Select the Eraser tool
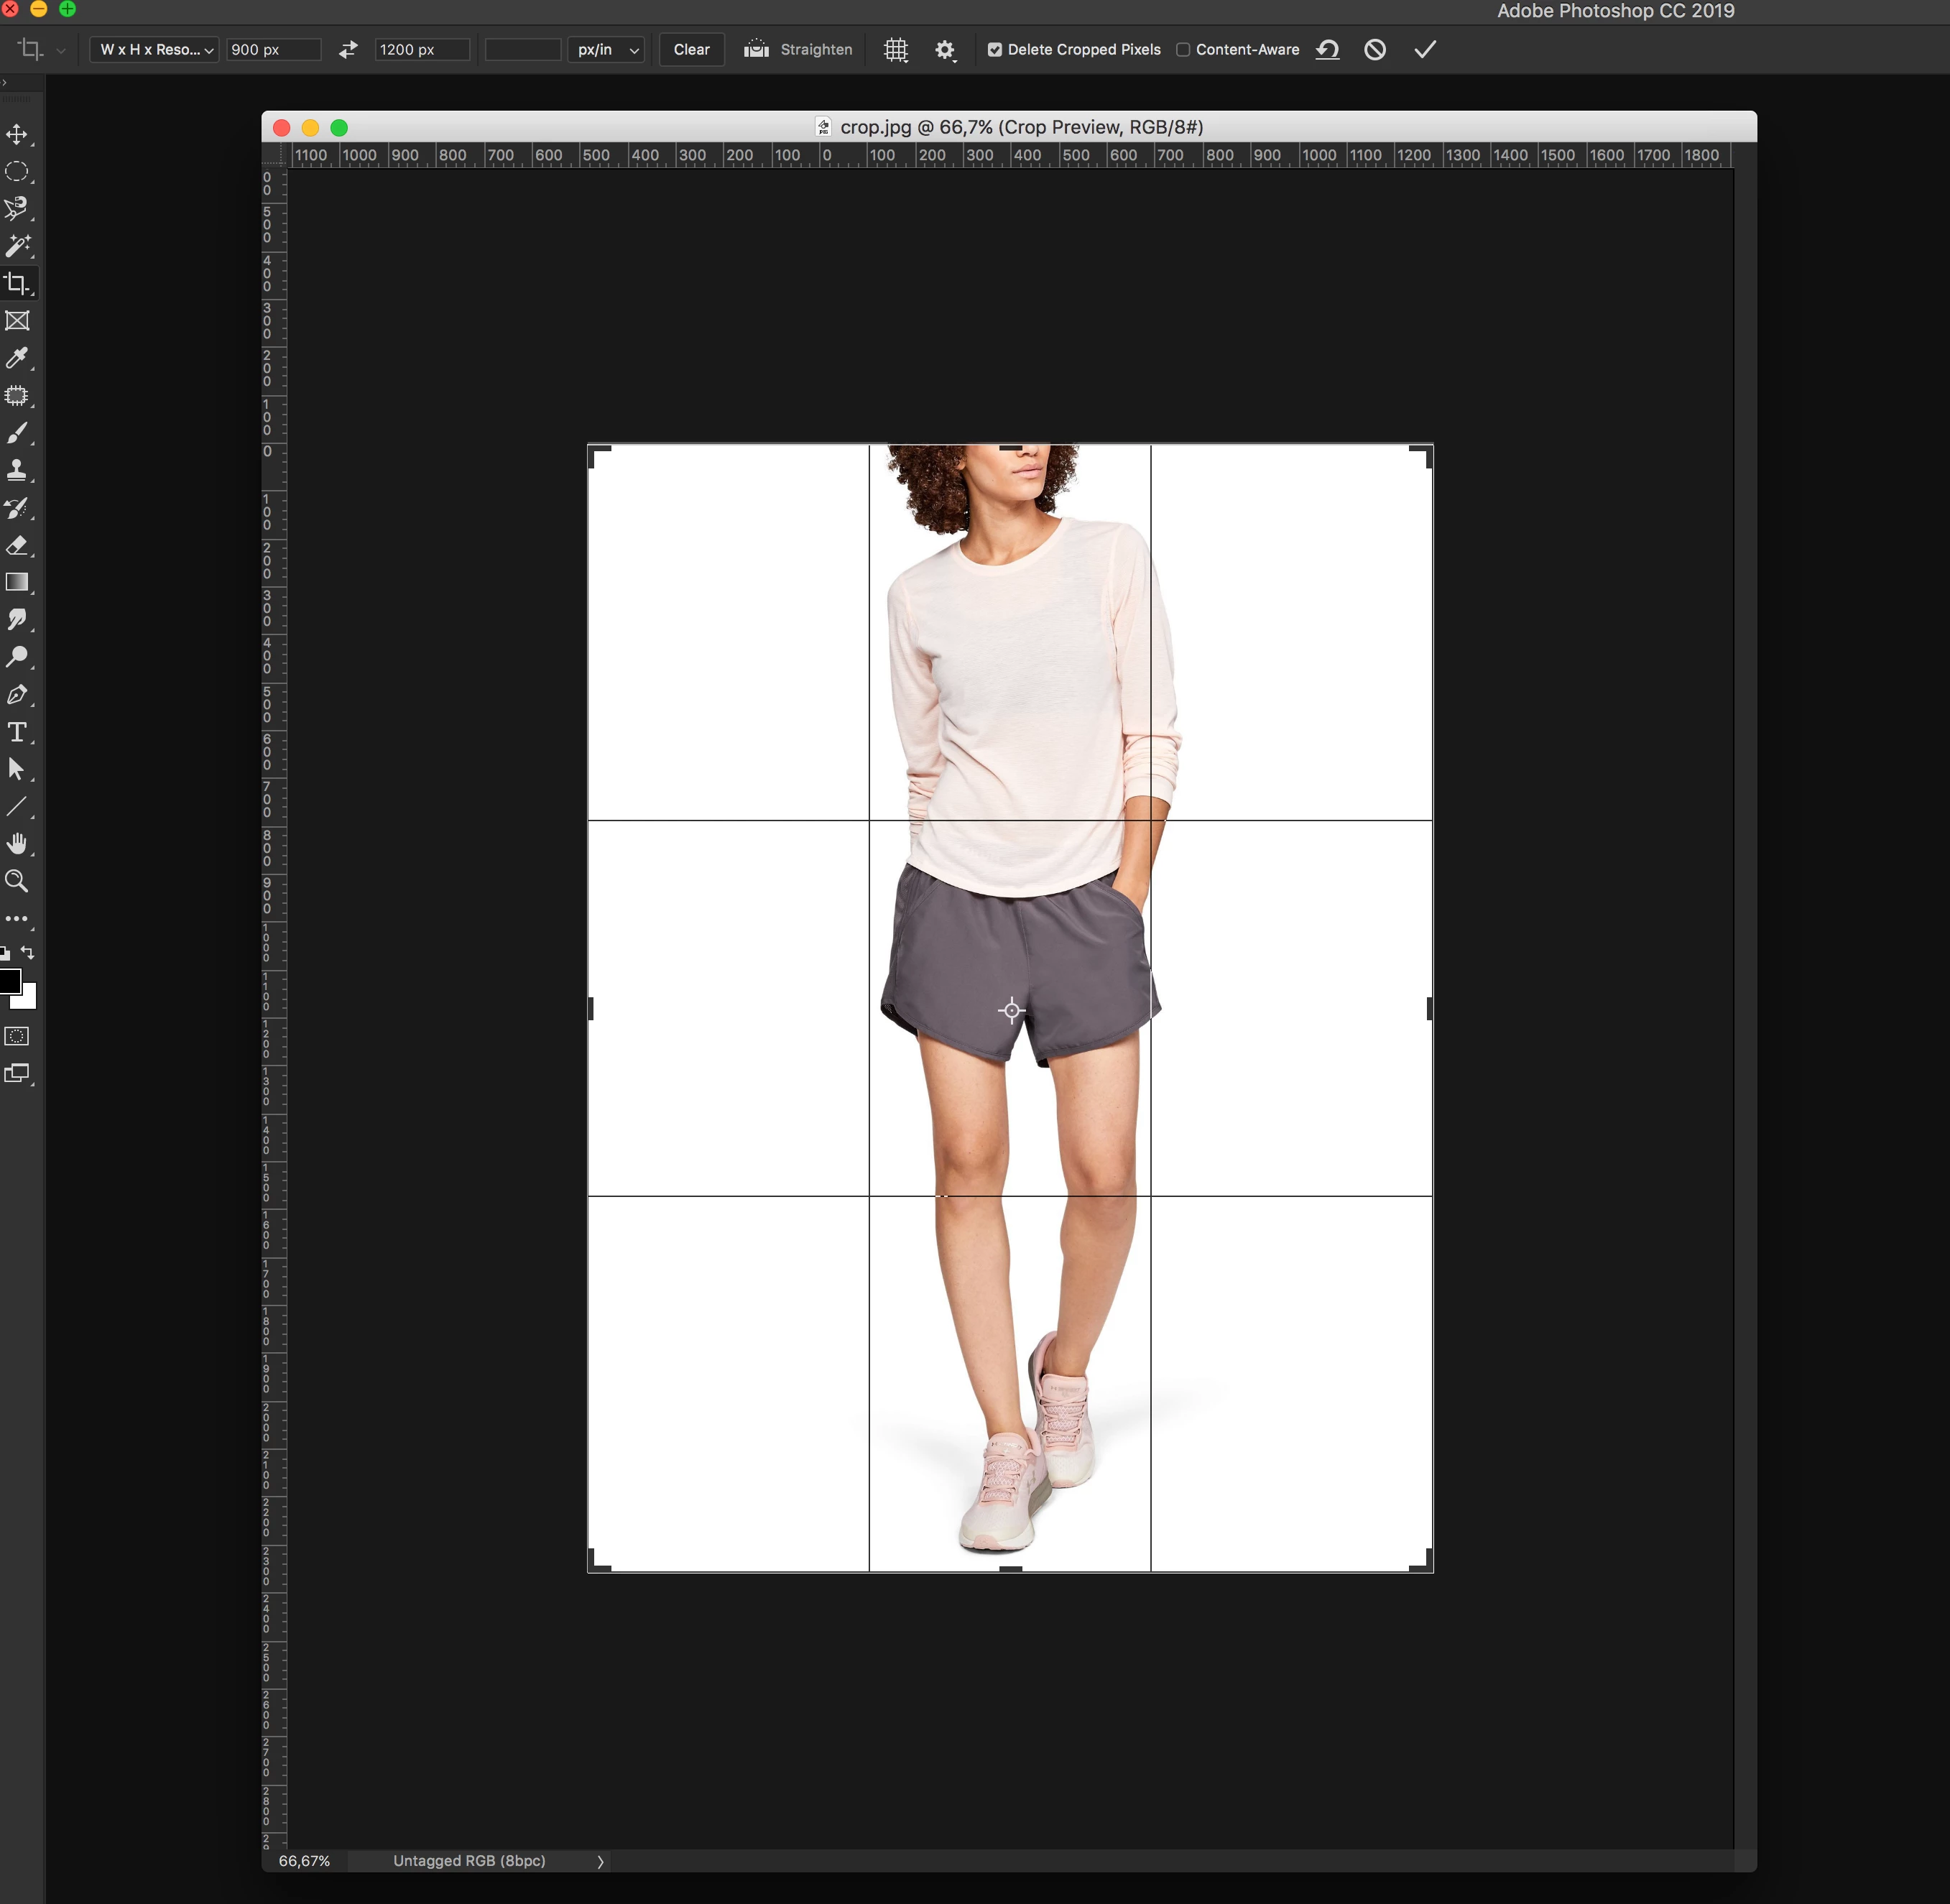1950x1904 pixels. pyautogui.click(x=17, y=546)
